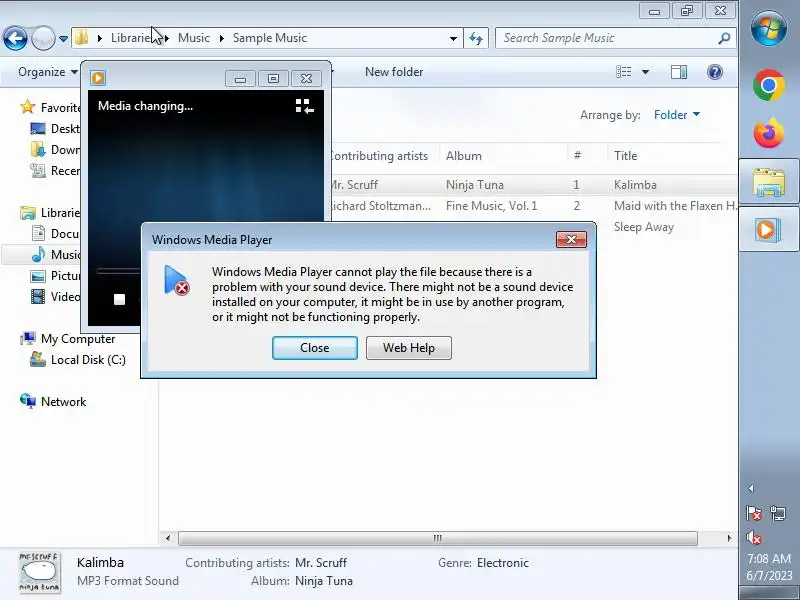This screenshot has height=600, width=800.
Task: Click the Mr. Scruff value in the details pane
Action: tap(321, 563)
